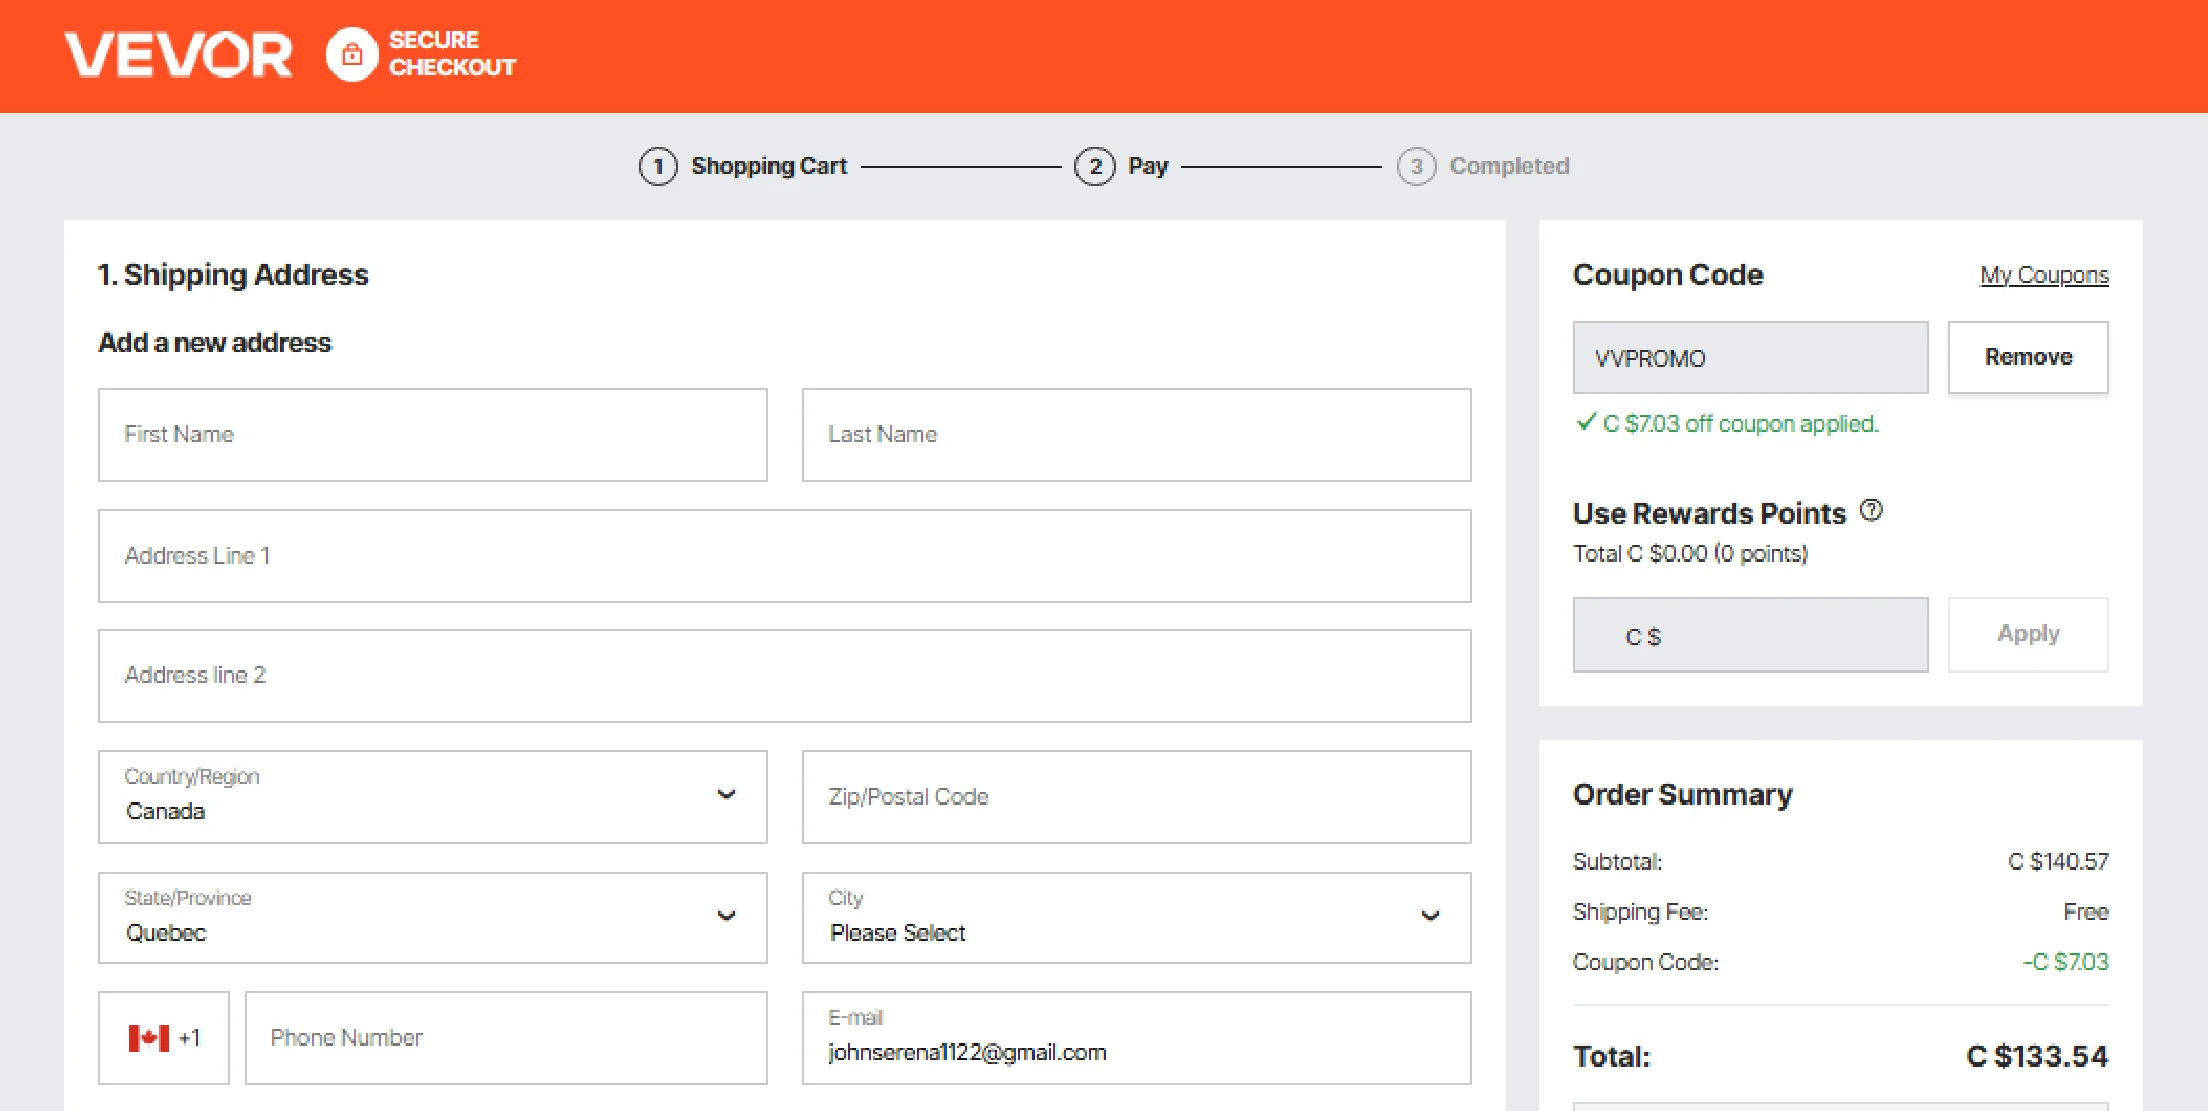The width and height of the screenshot is (2208, 1111).
Task: Select the Pay step label
Action: (x=1148, y=166)
